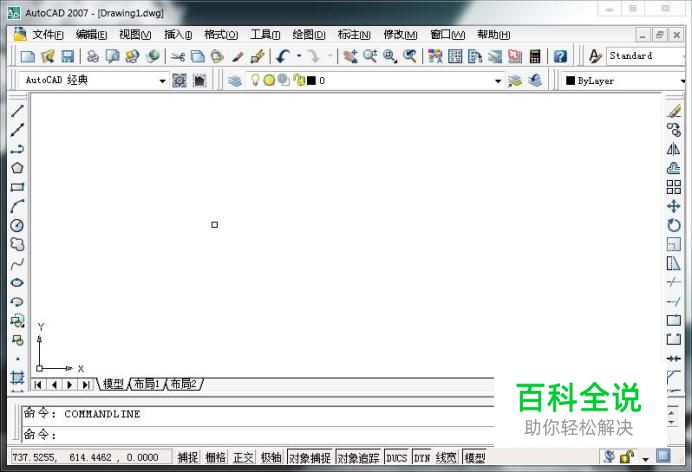
Task: Select the Polyline tool
Action: click(x=17, y=149)
